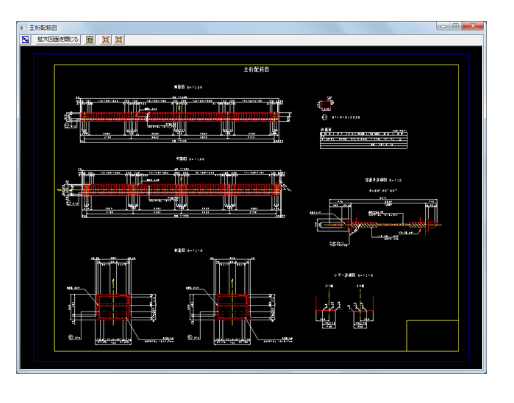Image resolution: width=514 pixels, height=403 pixels.
Task: Select the orange-centered zoom icon in toolbar
Action: (x=90, y=40)
